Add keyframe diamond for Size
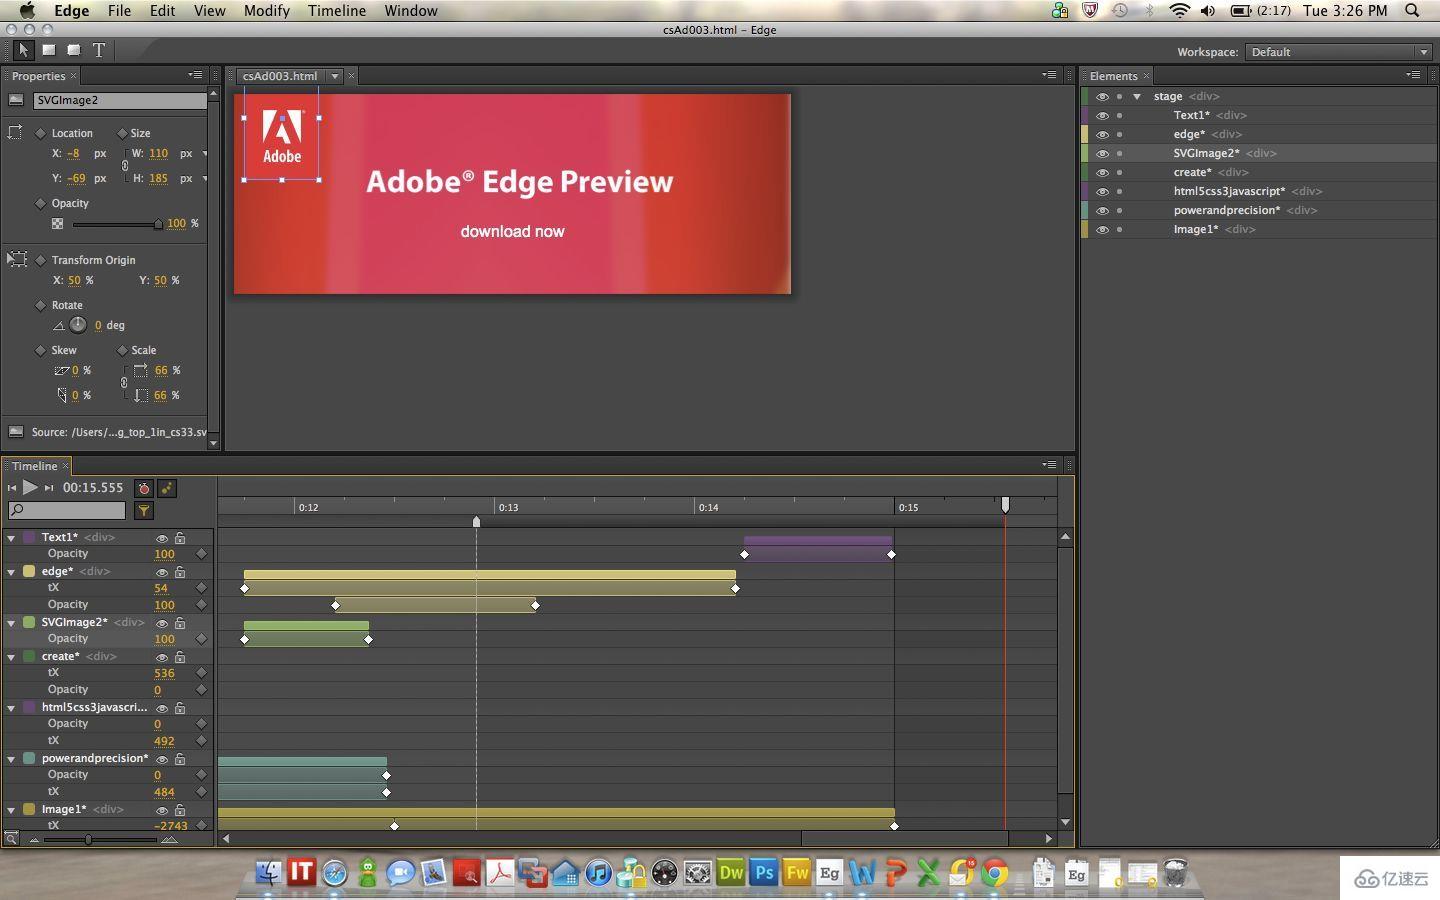The image size is (1440, 900). 122,133
